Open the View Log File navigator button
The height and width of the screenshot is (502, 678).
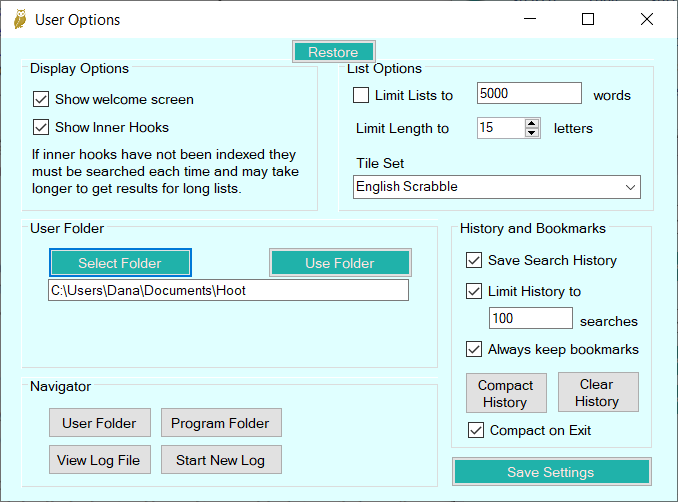pos(99,460)
